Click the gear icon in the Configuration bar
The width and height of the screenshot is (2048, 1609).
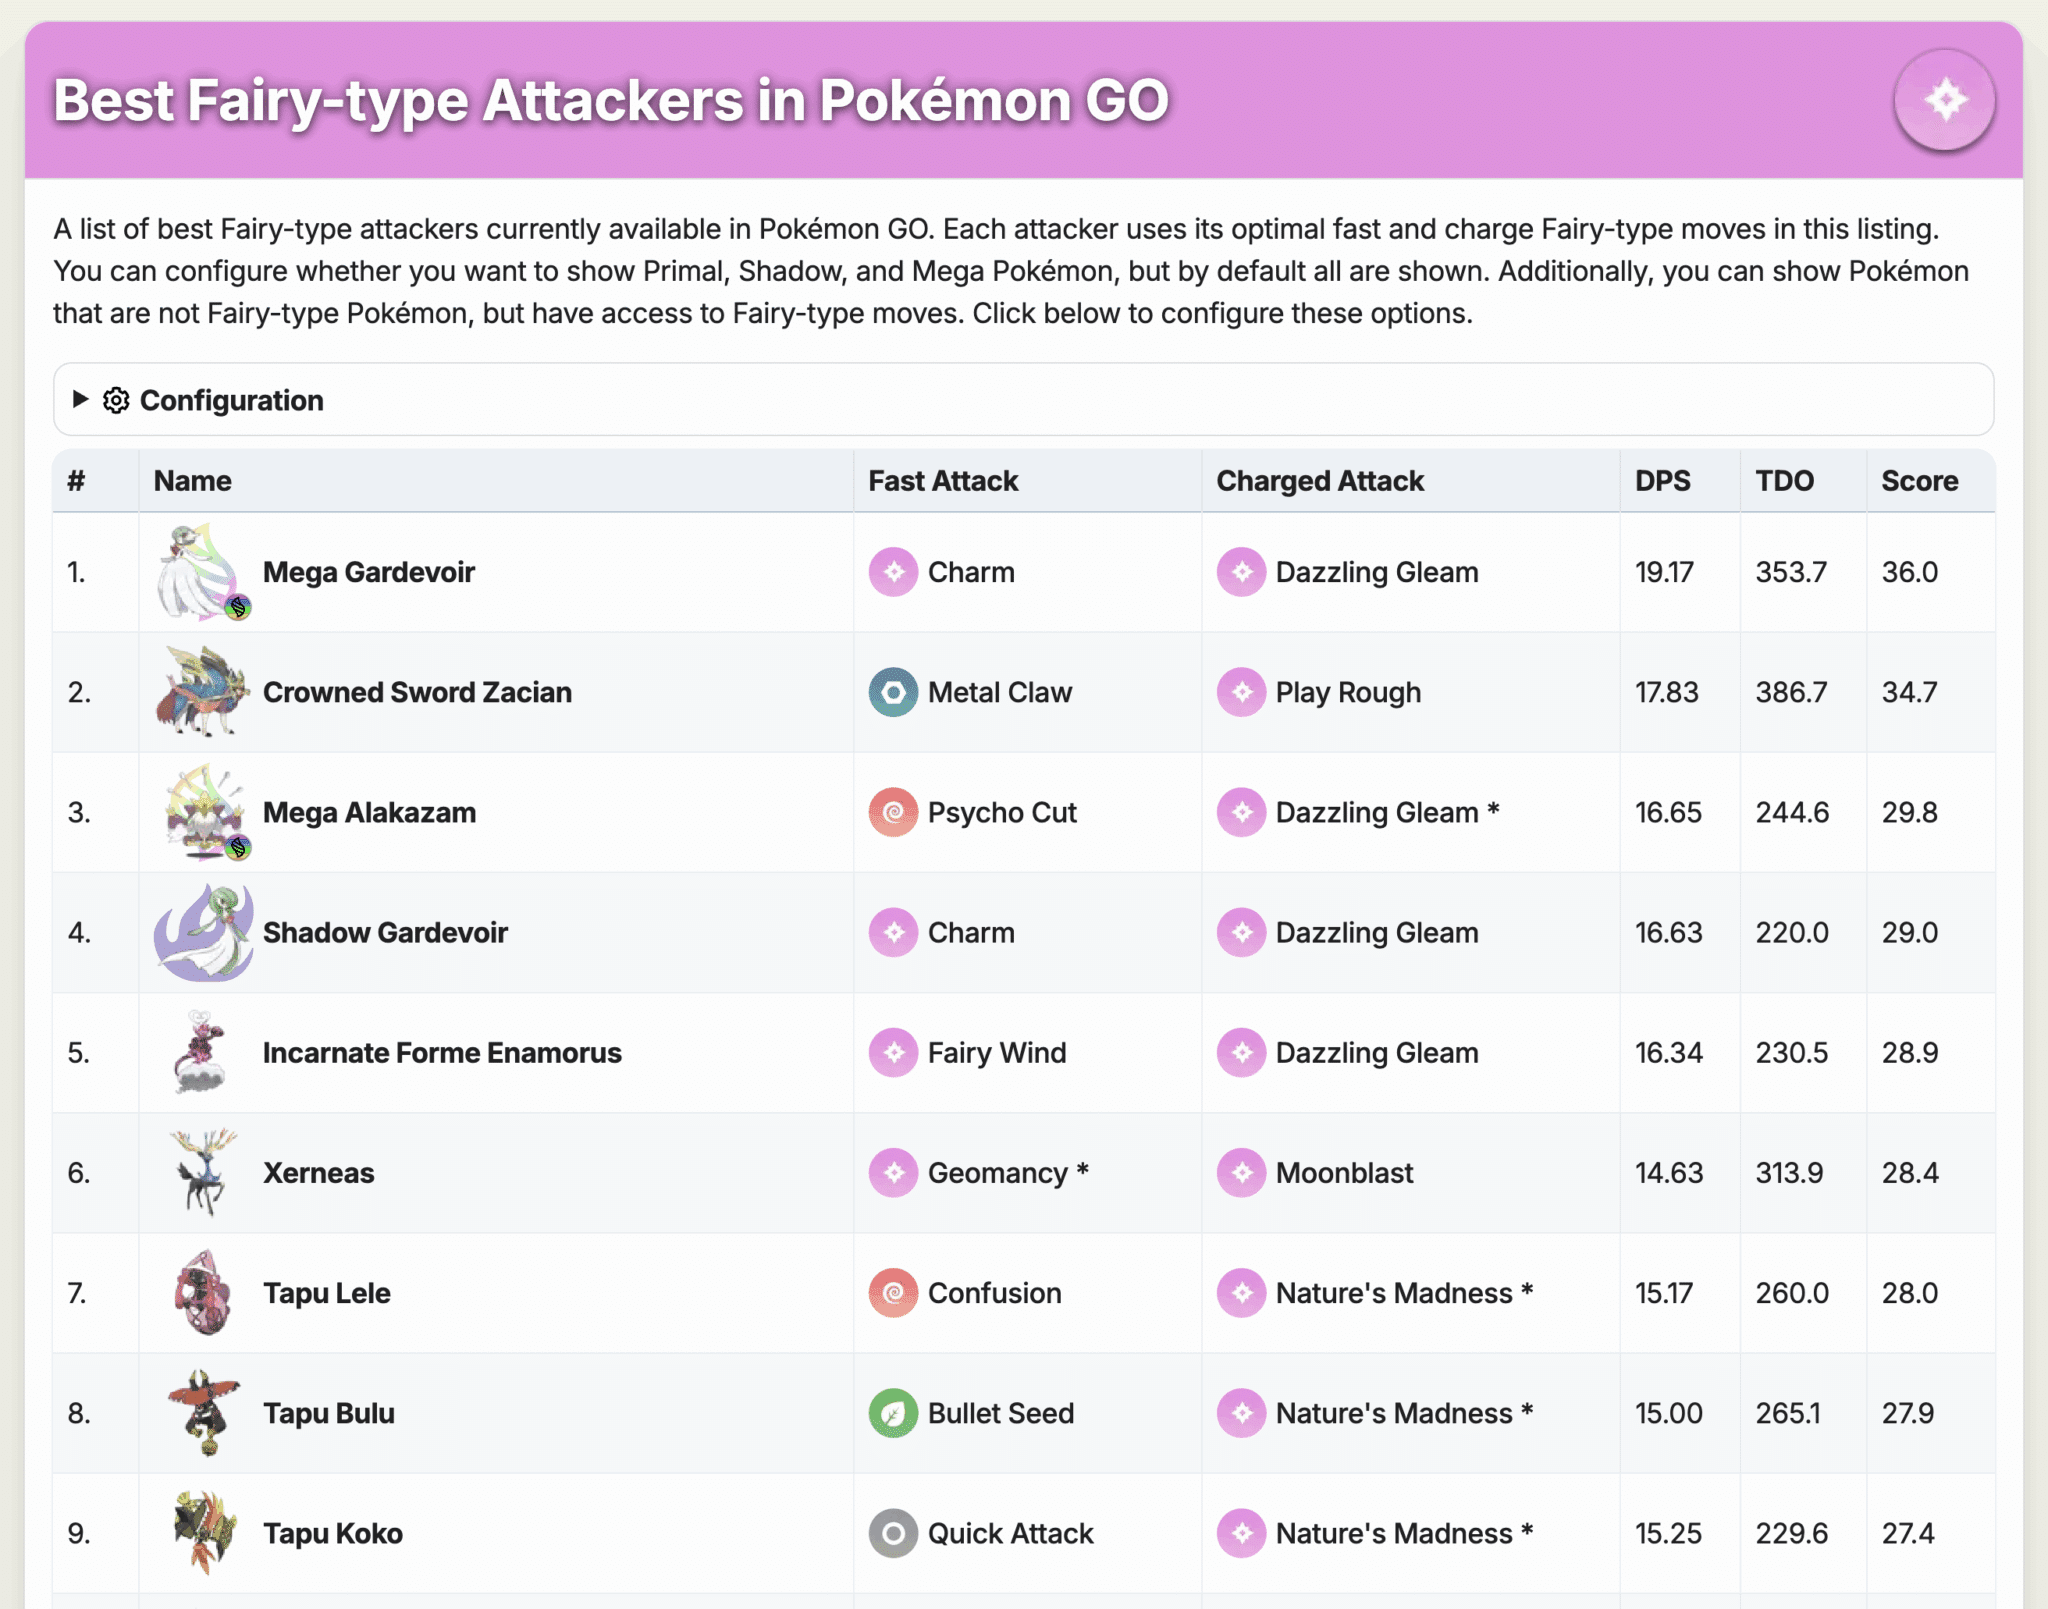pos(116,400)
